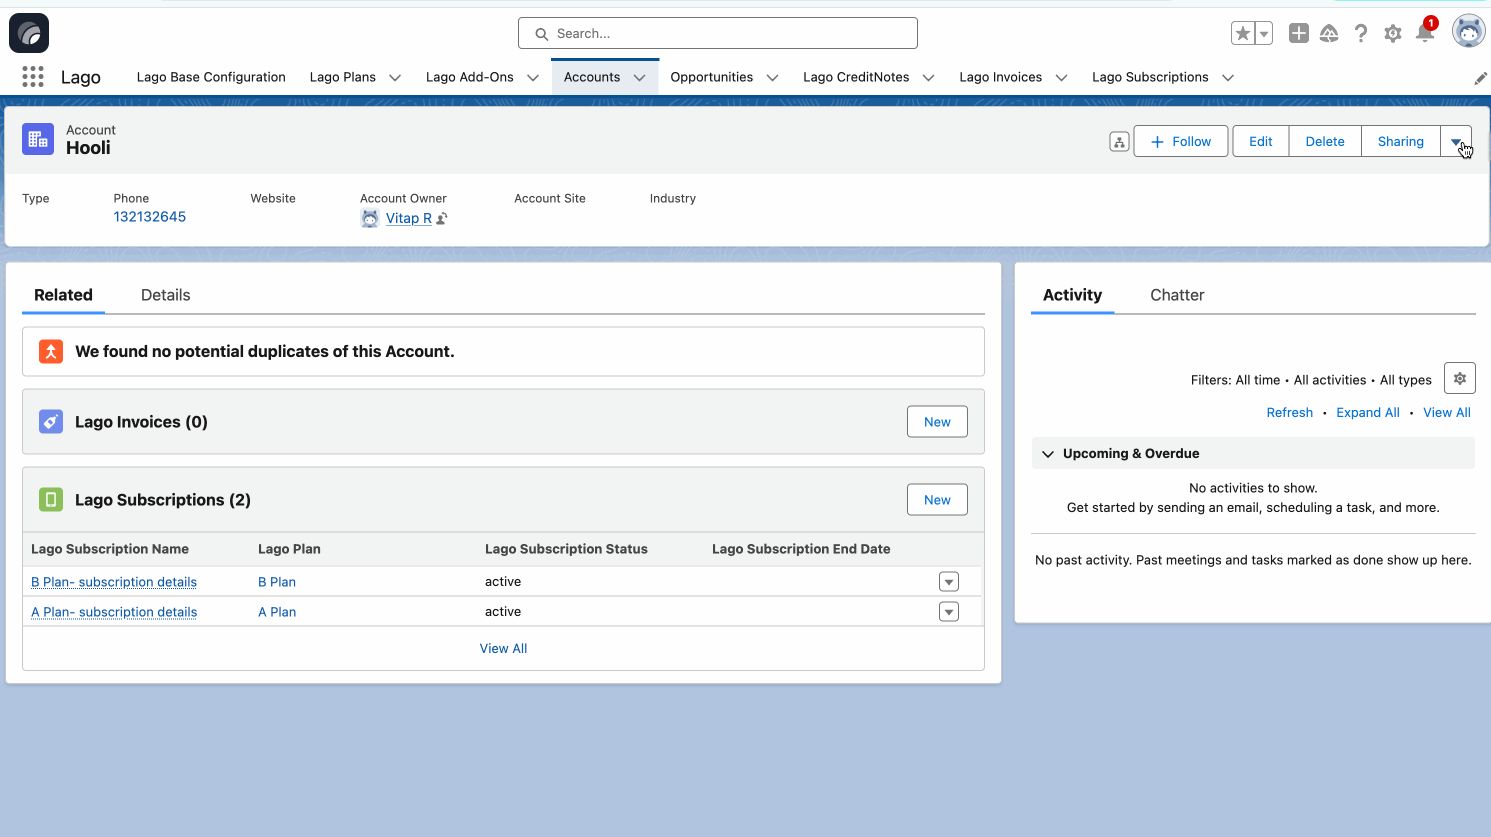1491x837 pixels.
Task: Open the App Launcher grid icon
Action: pos(33,77)
